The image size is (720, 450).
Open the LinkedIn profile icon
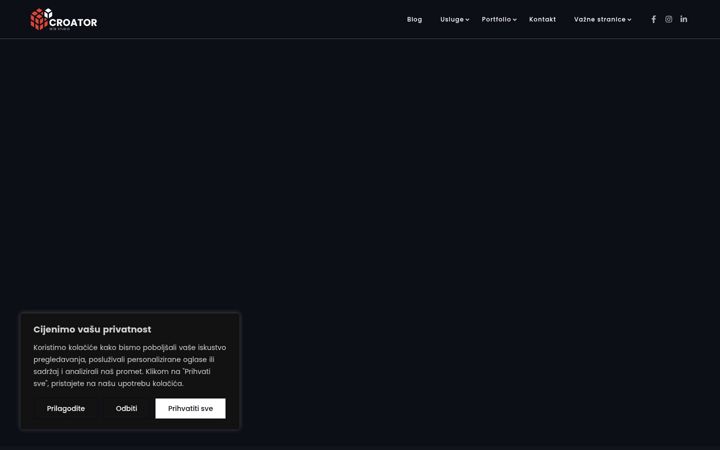[684, 19]
